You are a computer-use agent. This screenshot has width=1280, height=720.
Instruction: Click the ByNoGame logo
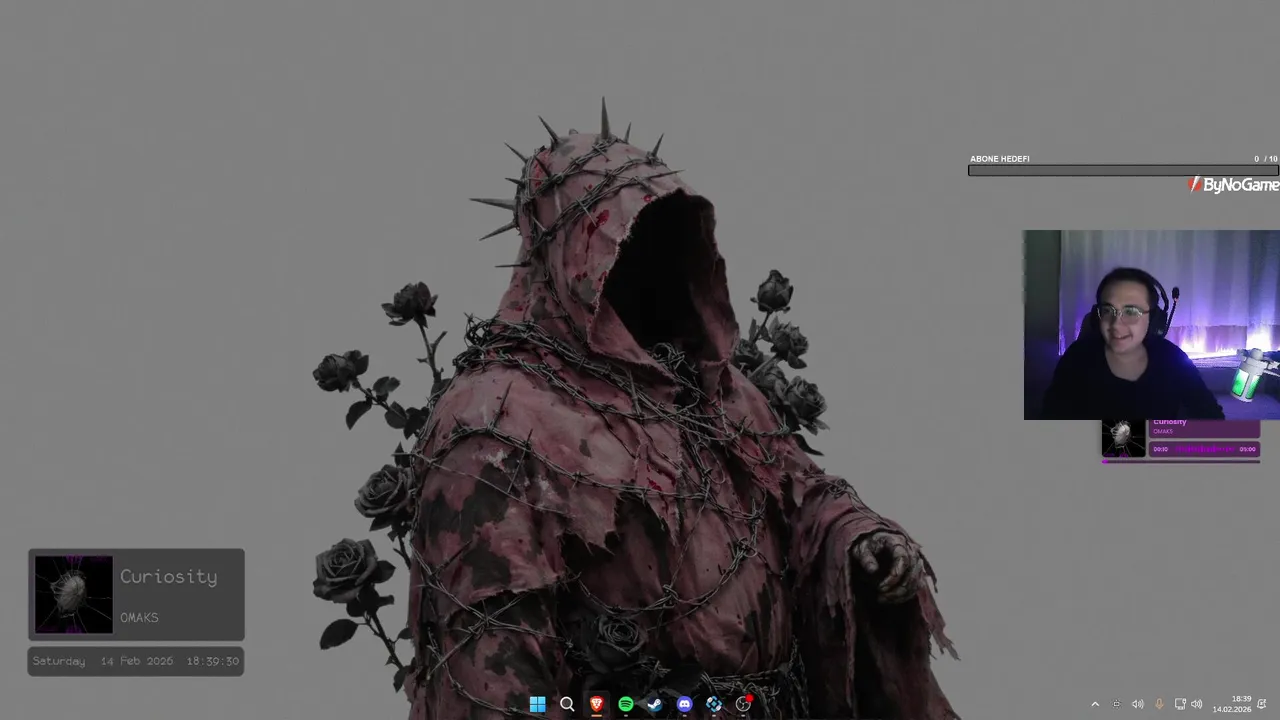(x=1234, y=185)
